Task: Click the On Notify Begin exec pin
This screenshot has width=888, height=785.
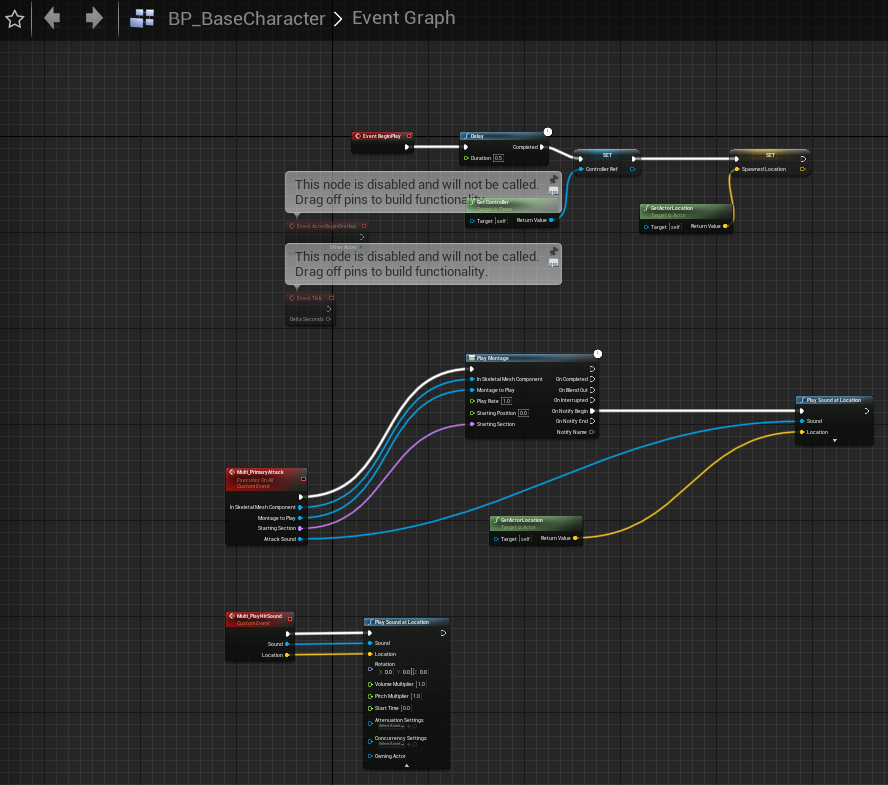Action: [x=592, y=411]
